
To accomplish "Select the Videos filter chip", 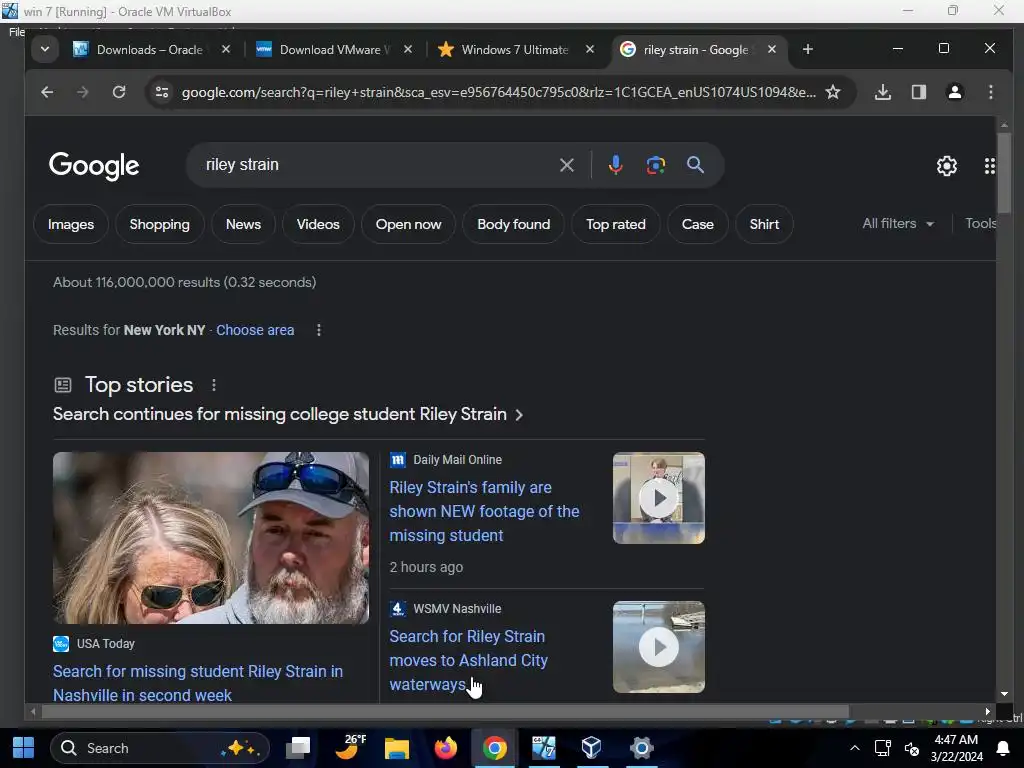I will click(318, 224).
